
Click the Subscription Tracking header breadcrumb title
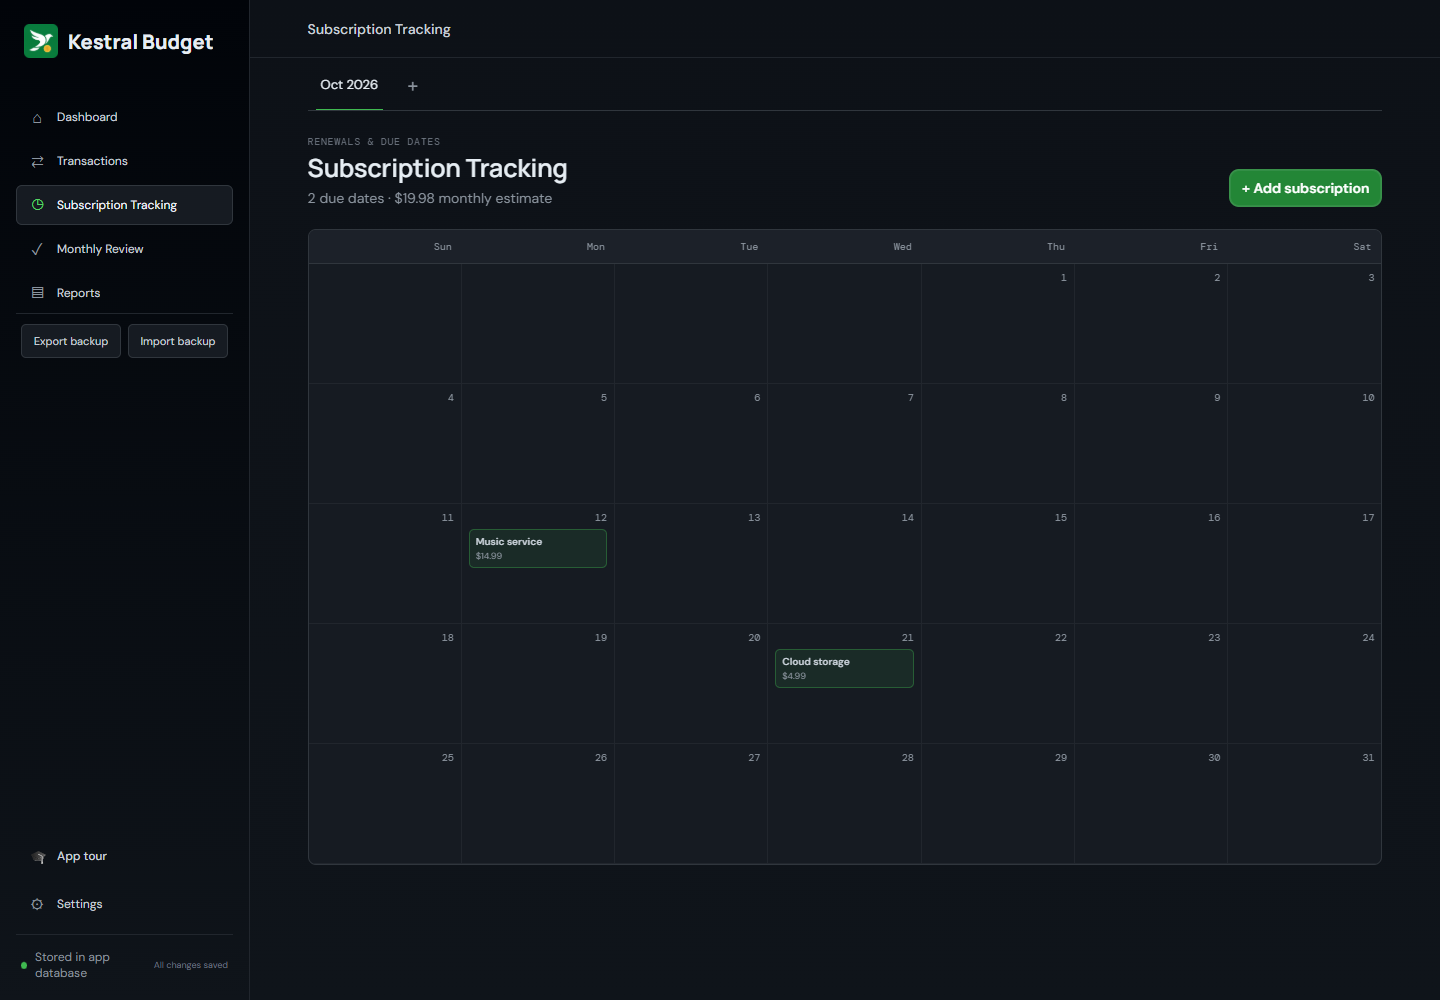click(x=379, y=29)
